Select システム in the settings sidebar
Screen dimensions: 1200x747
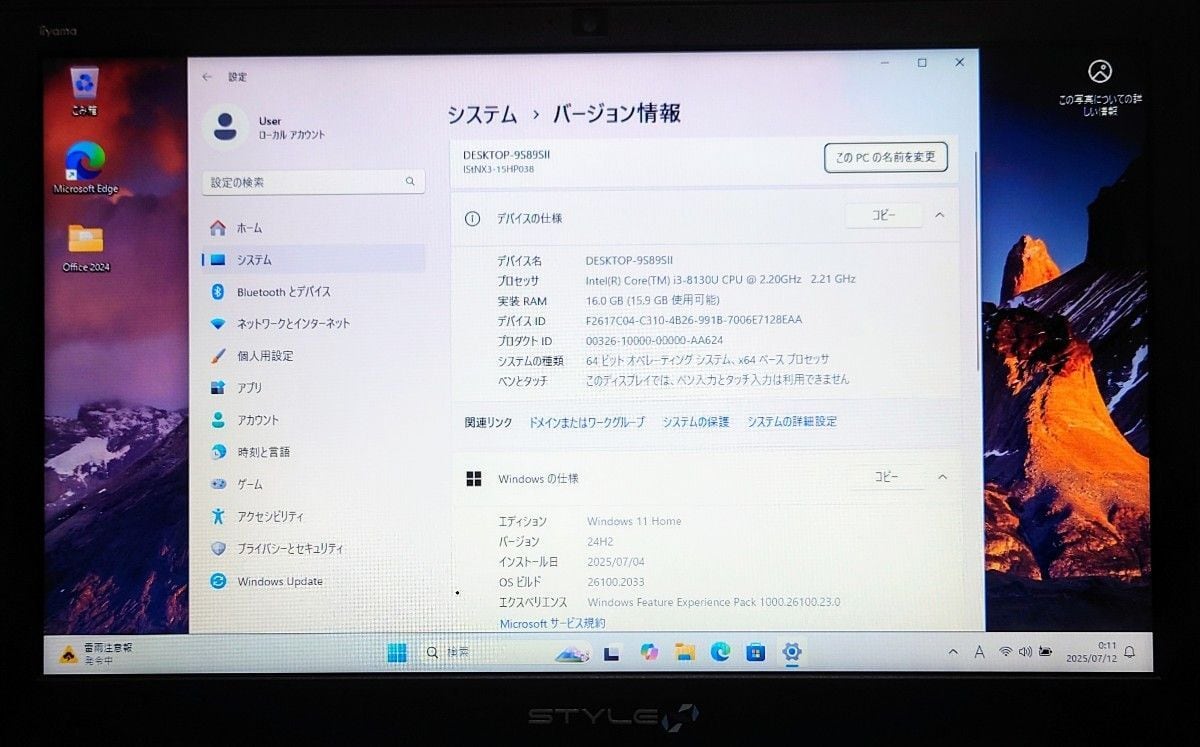pos(313,260)
